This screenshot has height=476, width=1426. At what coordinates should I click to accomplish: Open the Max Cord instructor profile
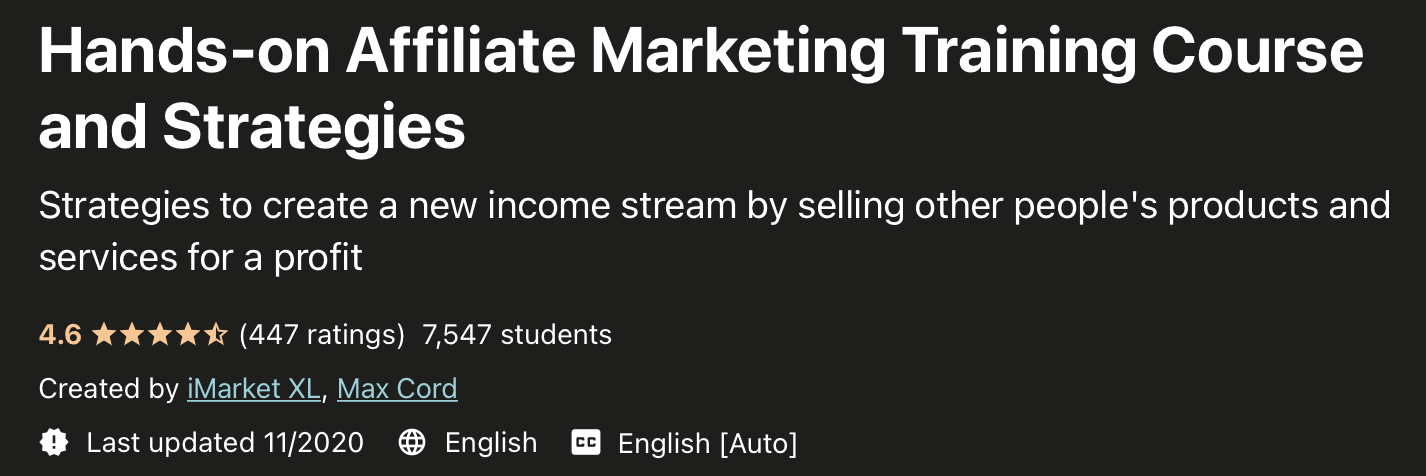397,388
